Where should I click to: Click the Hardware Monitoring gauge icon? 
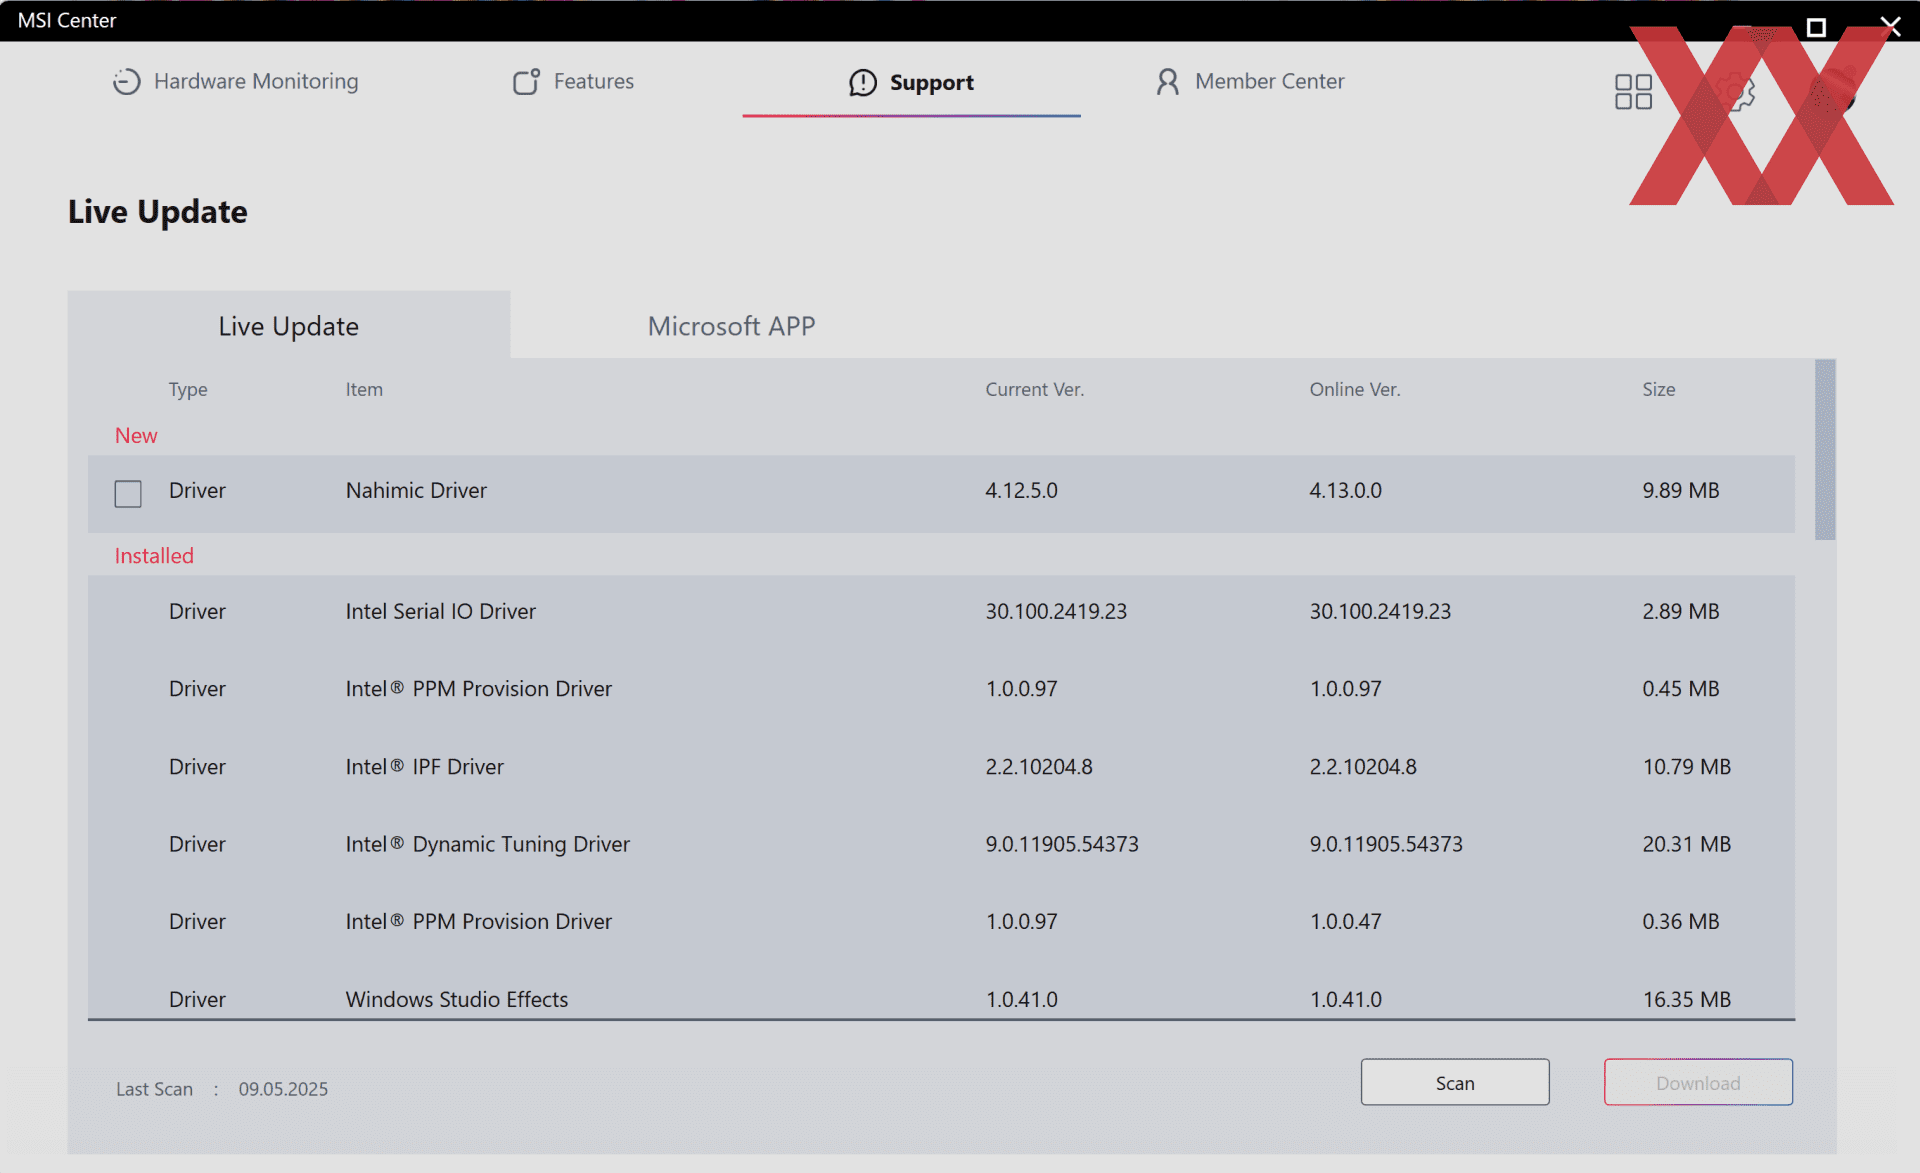[x=126, y=82]
